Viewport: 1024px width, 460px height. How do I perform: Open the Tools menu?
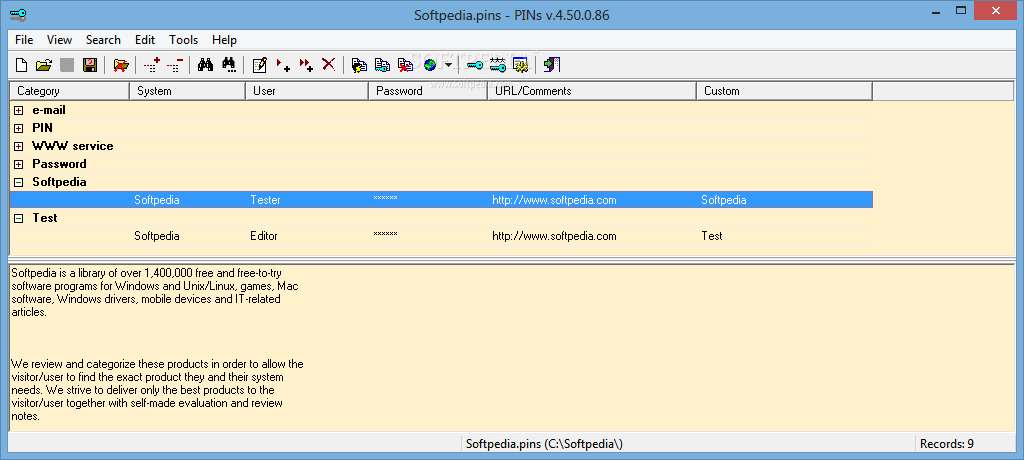coord(184,40)
